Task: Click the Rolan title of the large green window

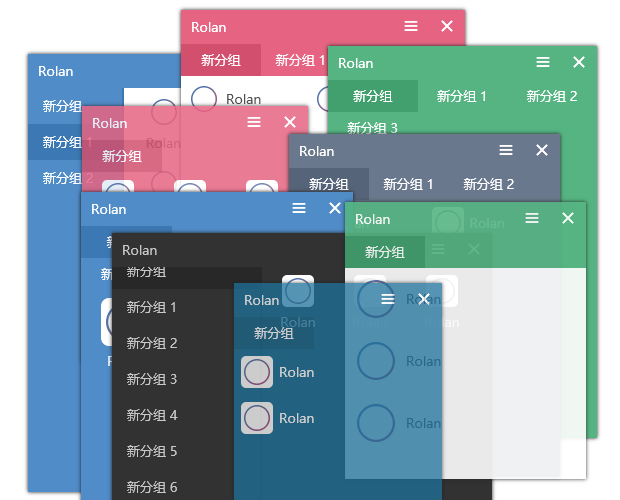Action: [x=355, y=63]
